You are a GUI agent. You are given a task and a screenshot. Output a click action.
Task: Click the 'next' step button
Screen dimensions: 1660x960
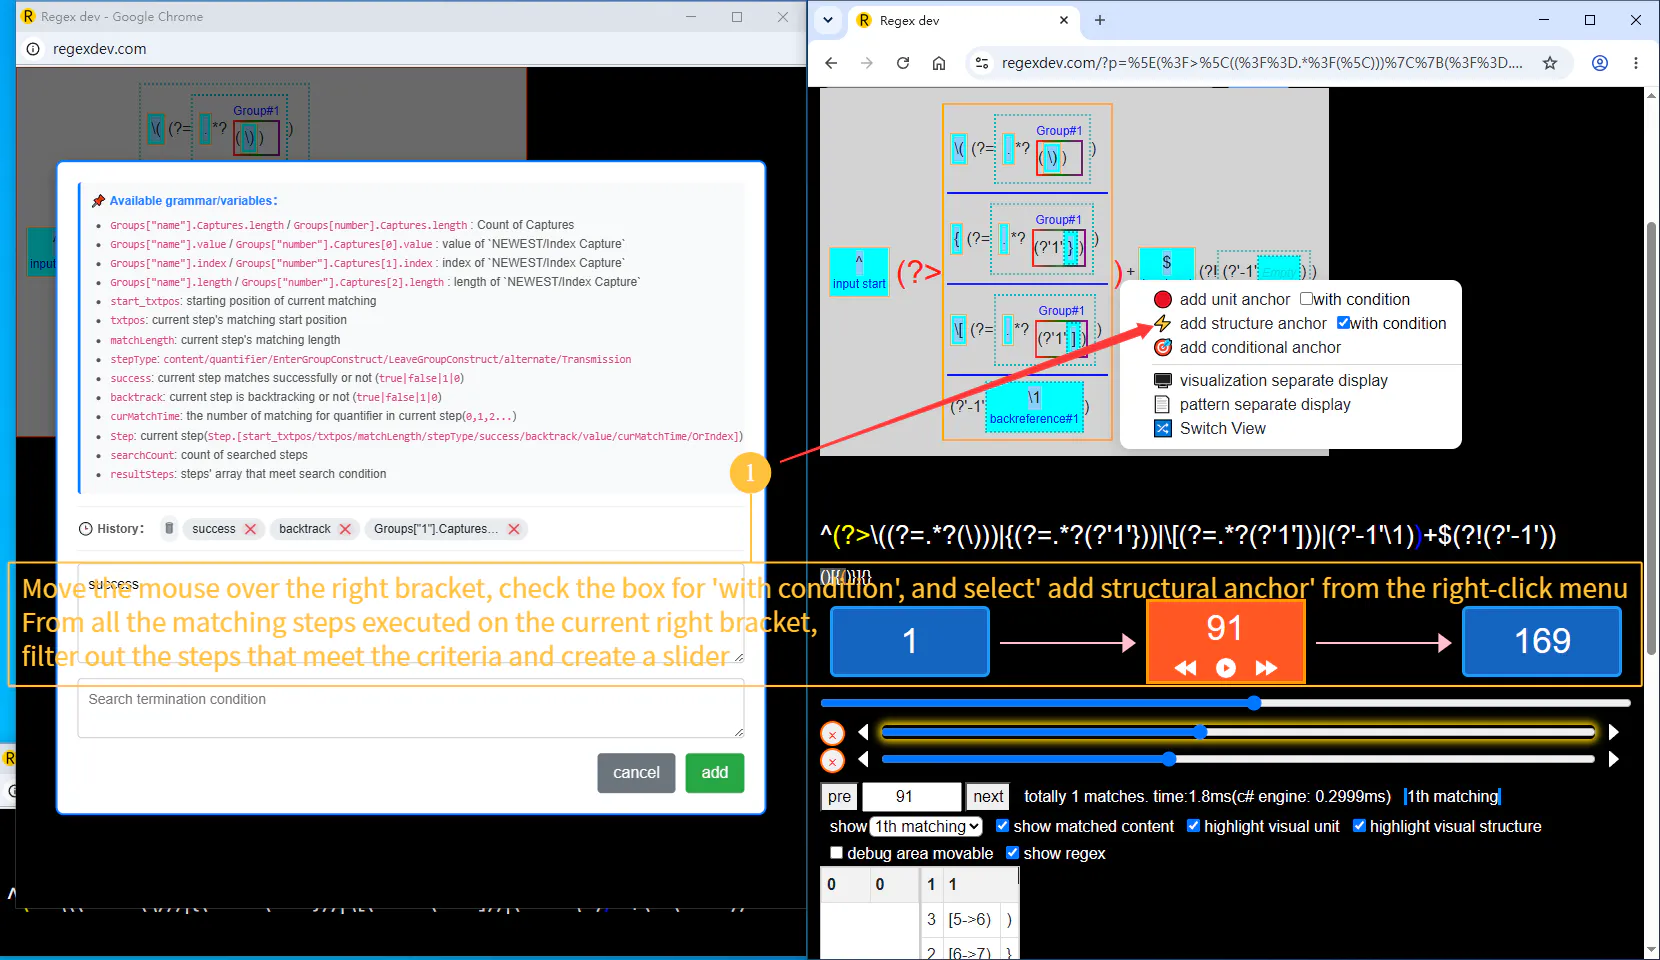988,796
